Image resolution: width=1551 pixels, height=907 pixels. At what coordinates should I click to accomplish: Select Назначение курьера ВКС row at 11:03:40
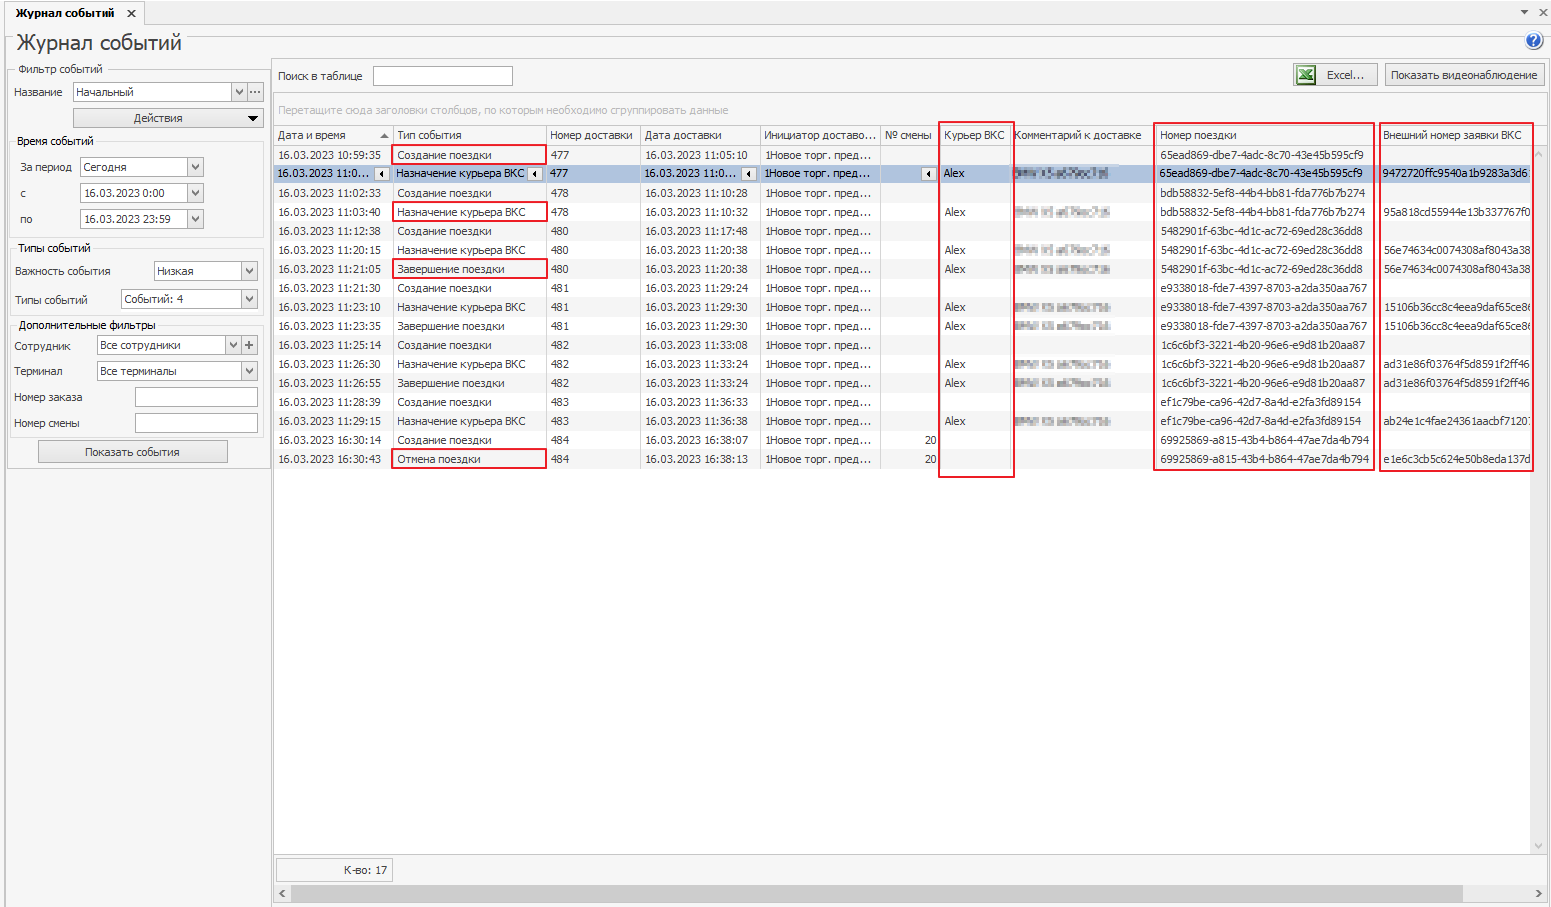pyautogui.click(x=903, y=212)
